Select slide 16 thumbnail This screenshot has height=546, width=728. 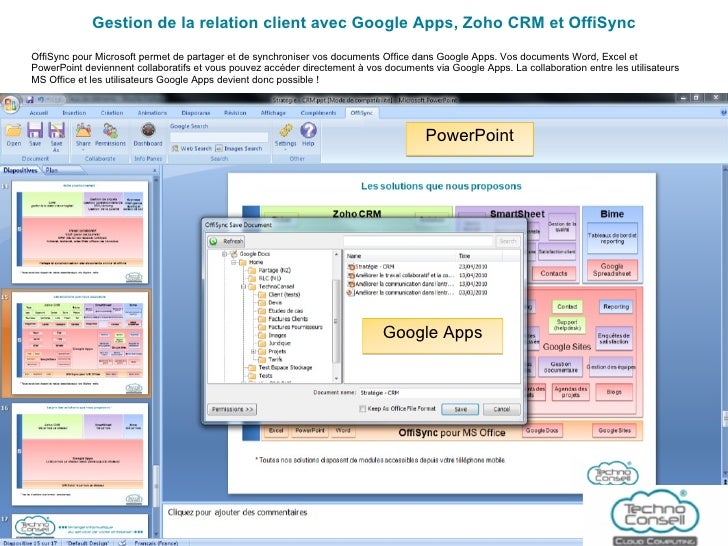pyautogui.click(x=79, y=454)
